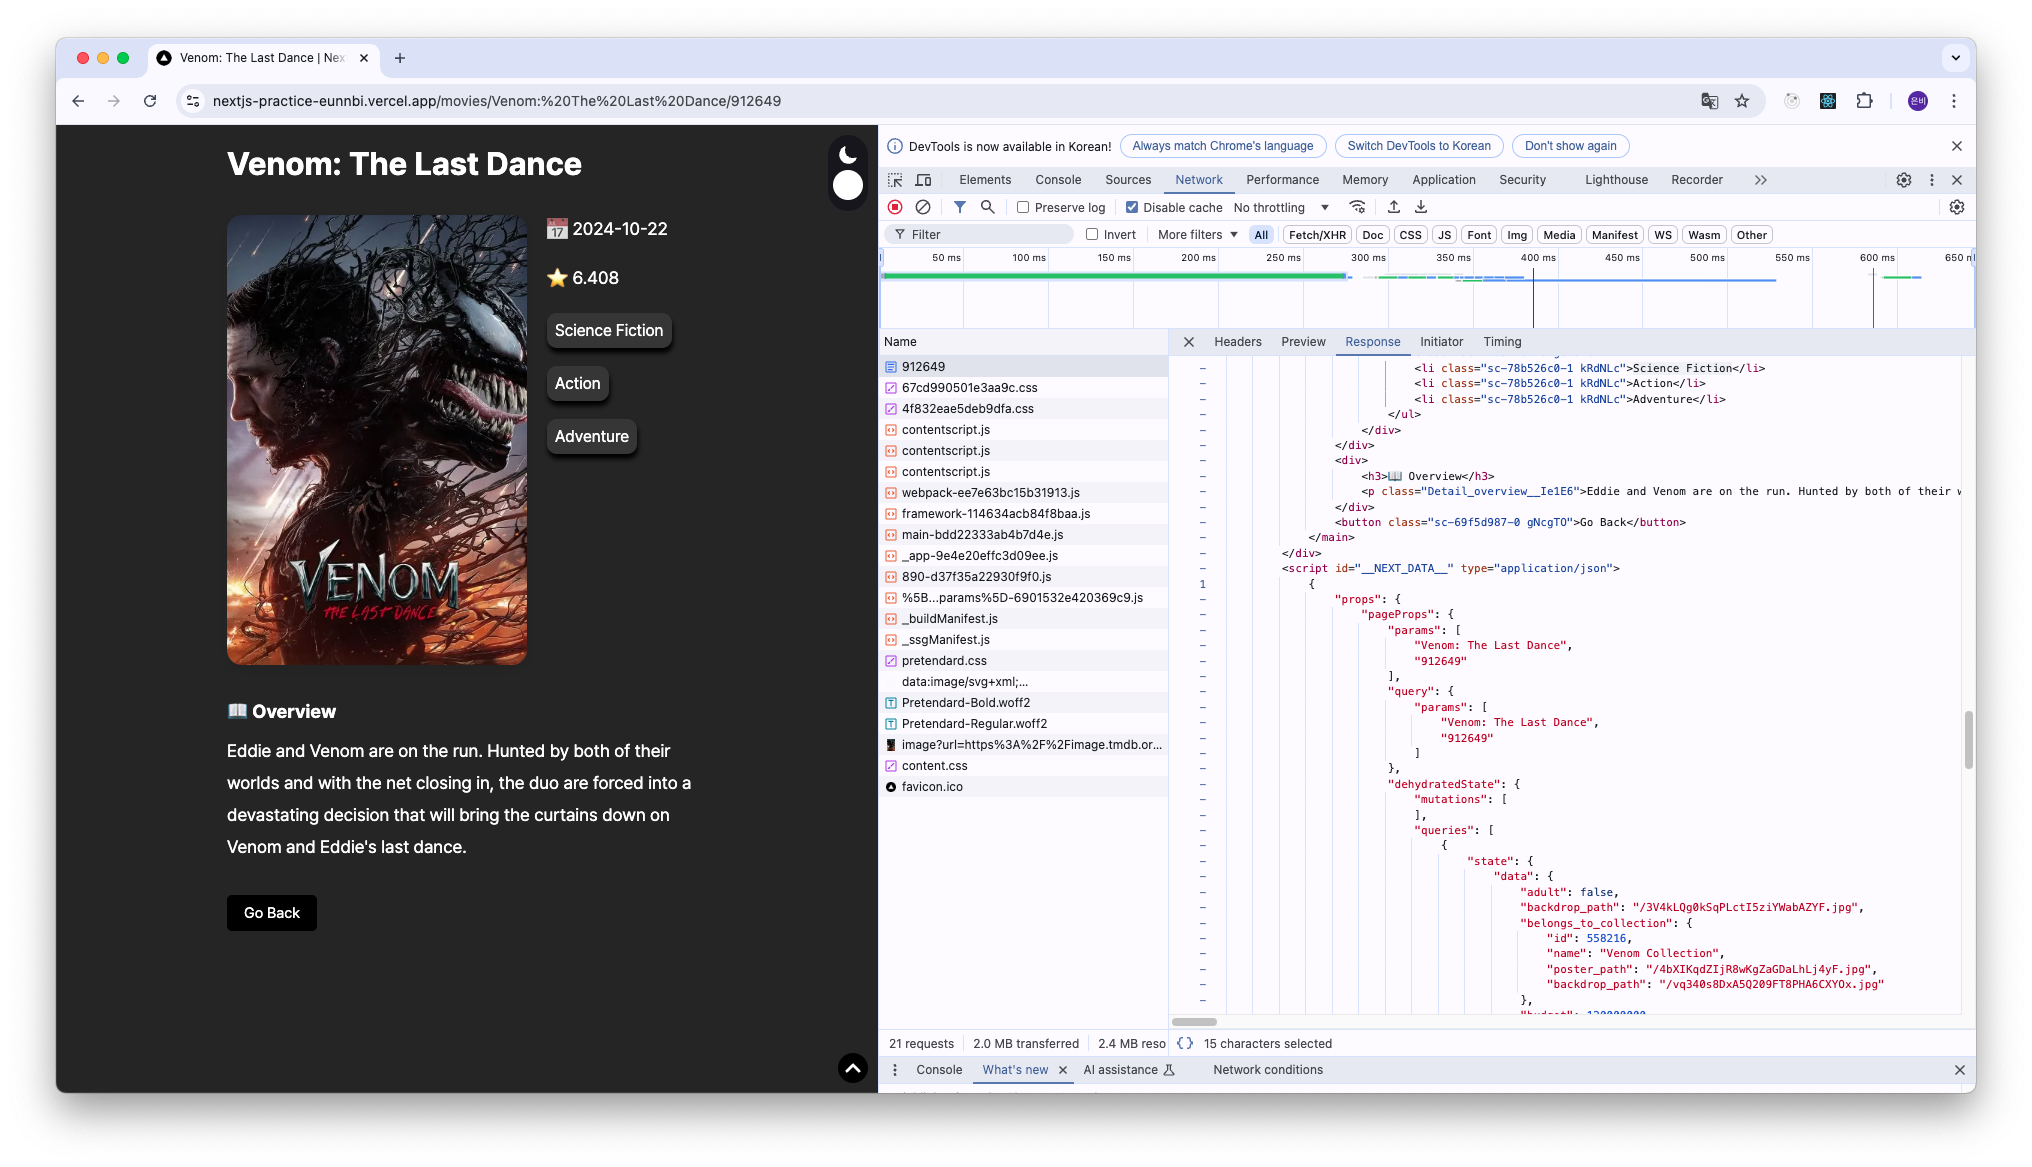Click the stop recording network log icon
Image resolution: width=2032 pixels, height=1167 pixels.
coord(895,207)
